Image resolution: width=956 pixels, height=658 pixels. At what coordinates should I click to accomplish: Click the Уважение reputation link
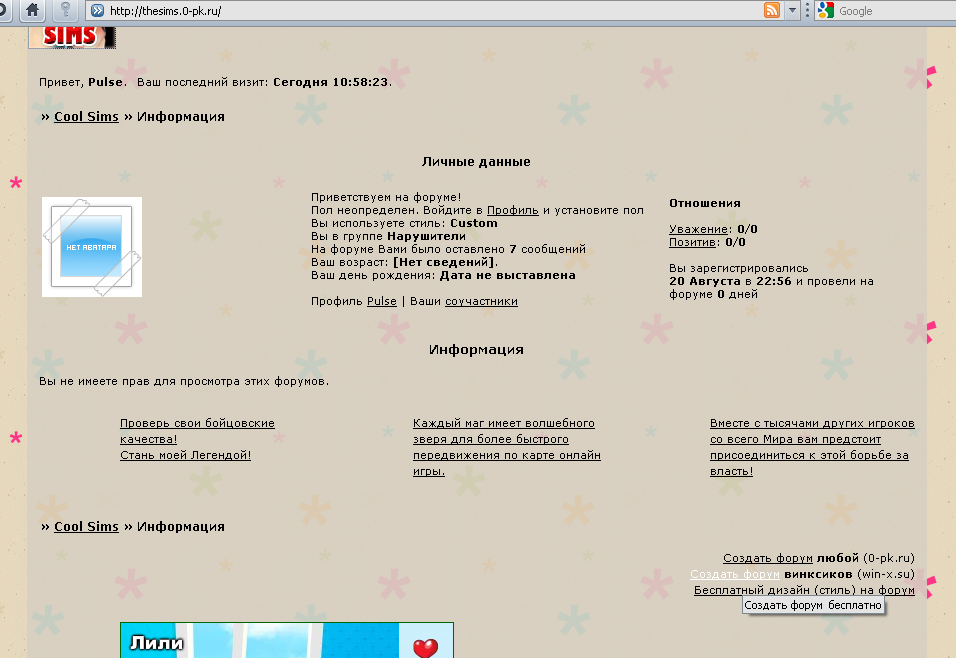click(x=698, y=229)
